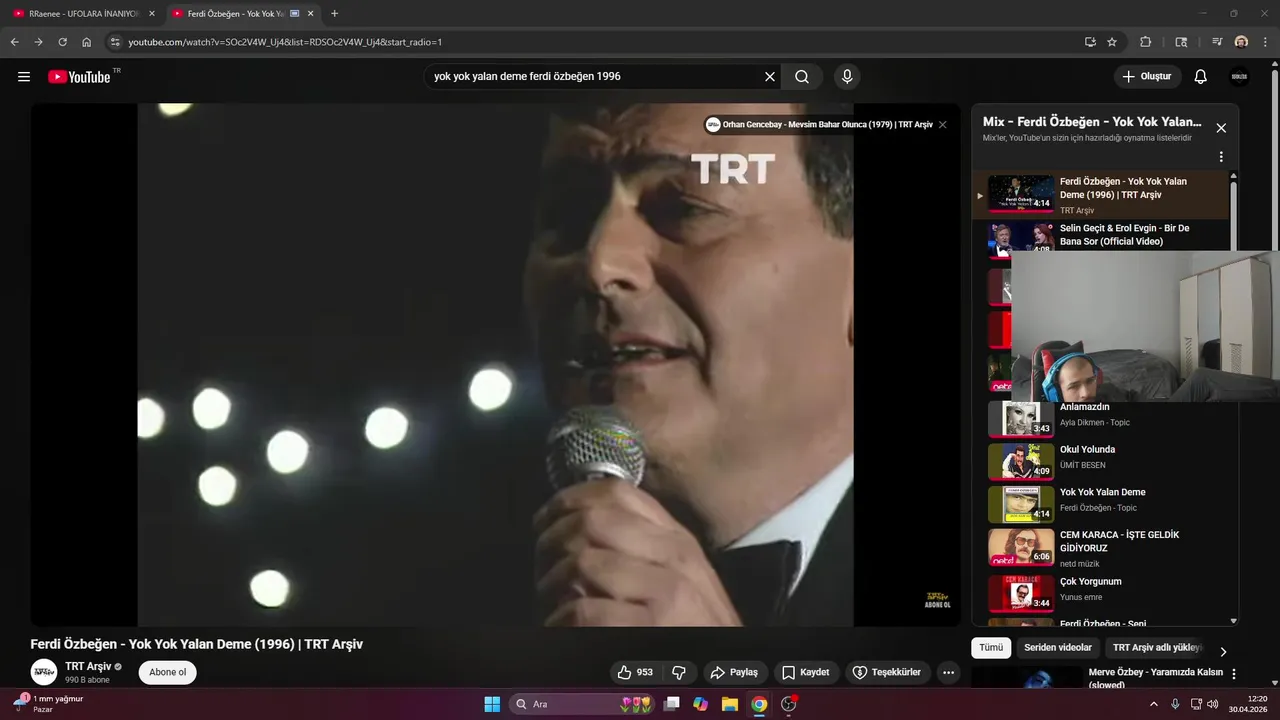Select the Seriden videolar filter chip

(x=1058, y=647)
